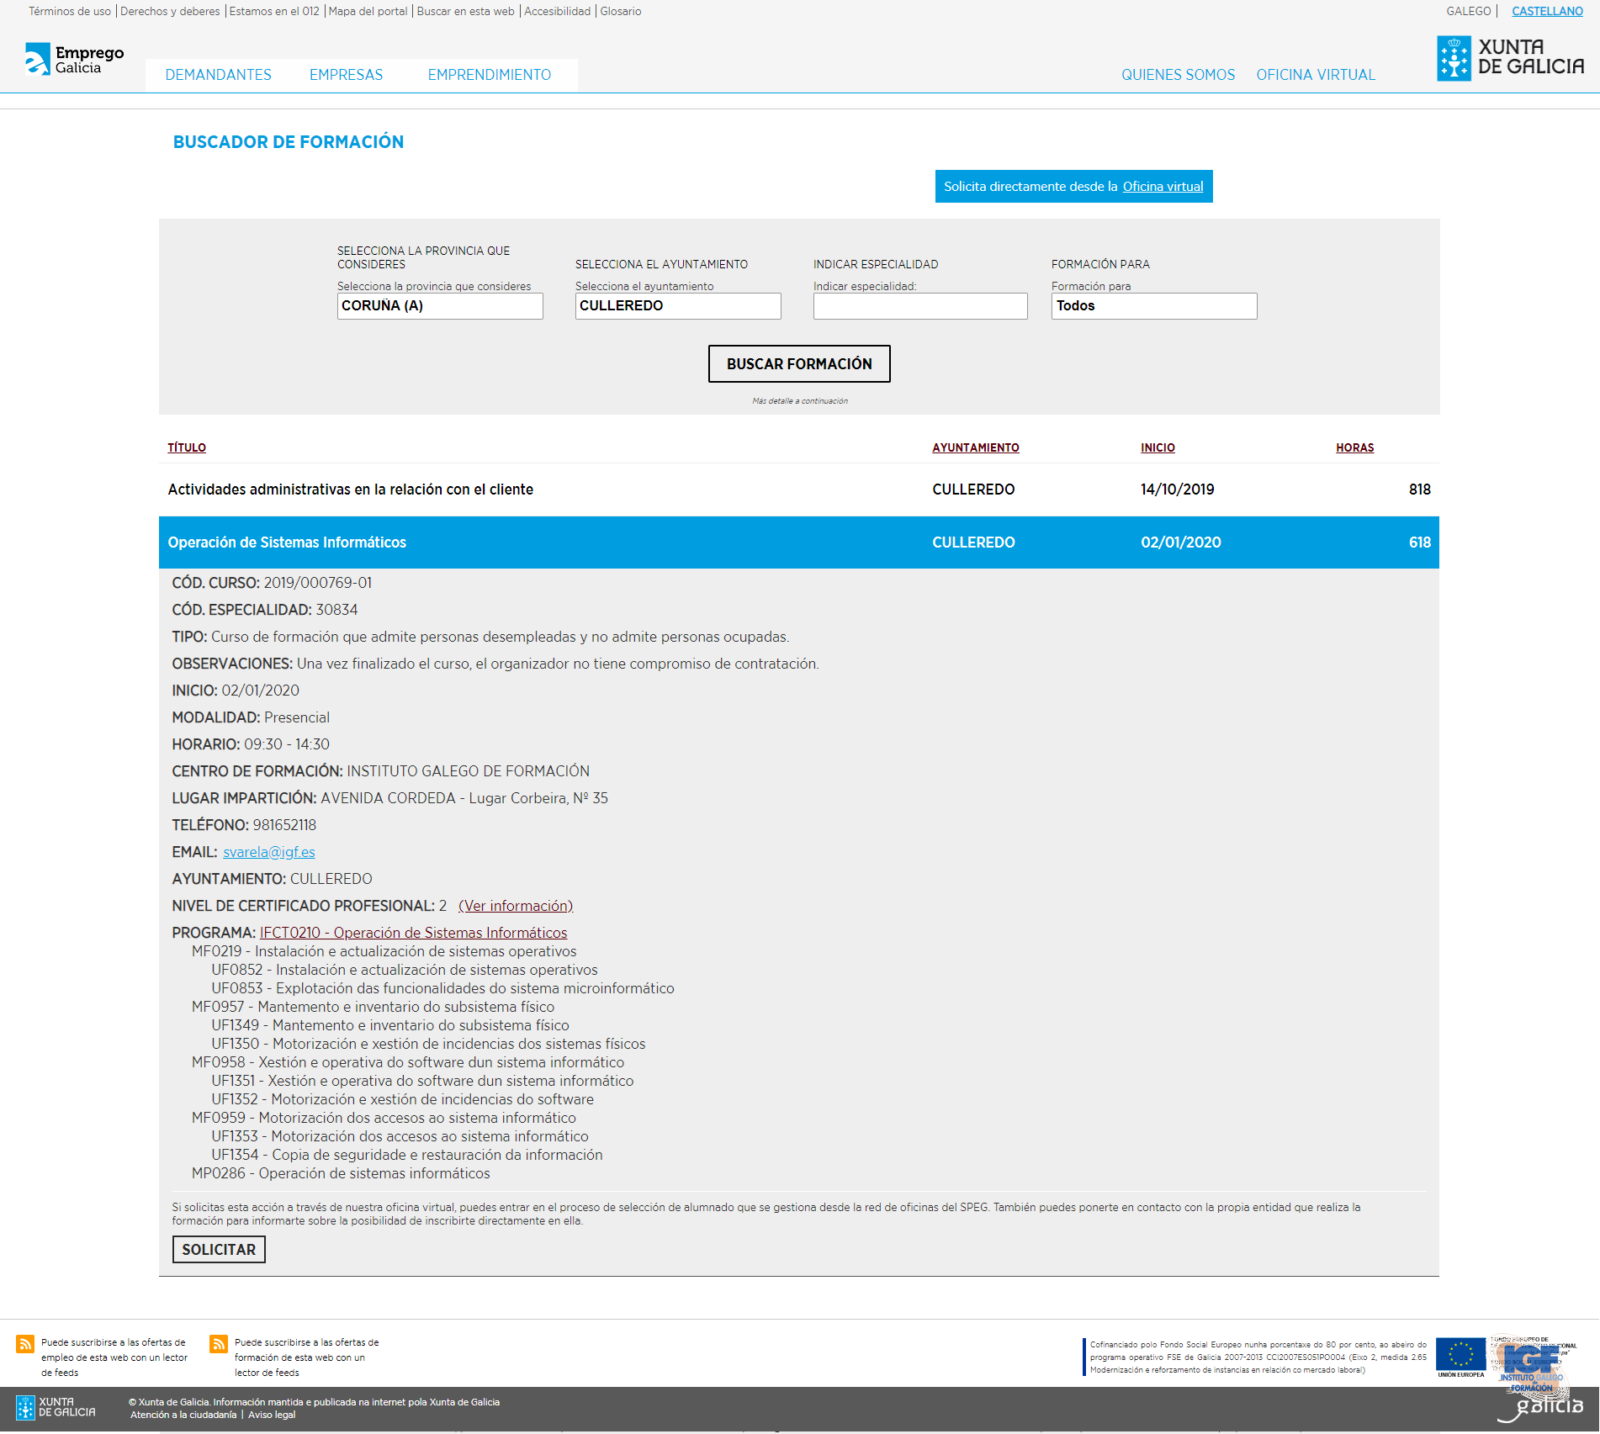Viewport: 1600px width, 1434px height.
Task: Open the EMPRENDIMIENTO menu
Action: point(489,75)
